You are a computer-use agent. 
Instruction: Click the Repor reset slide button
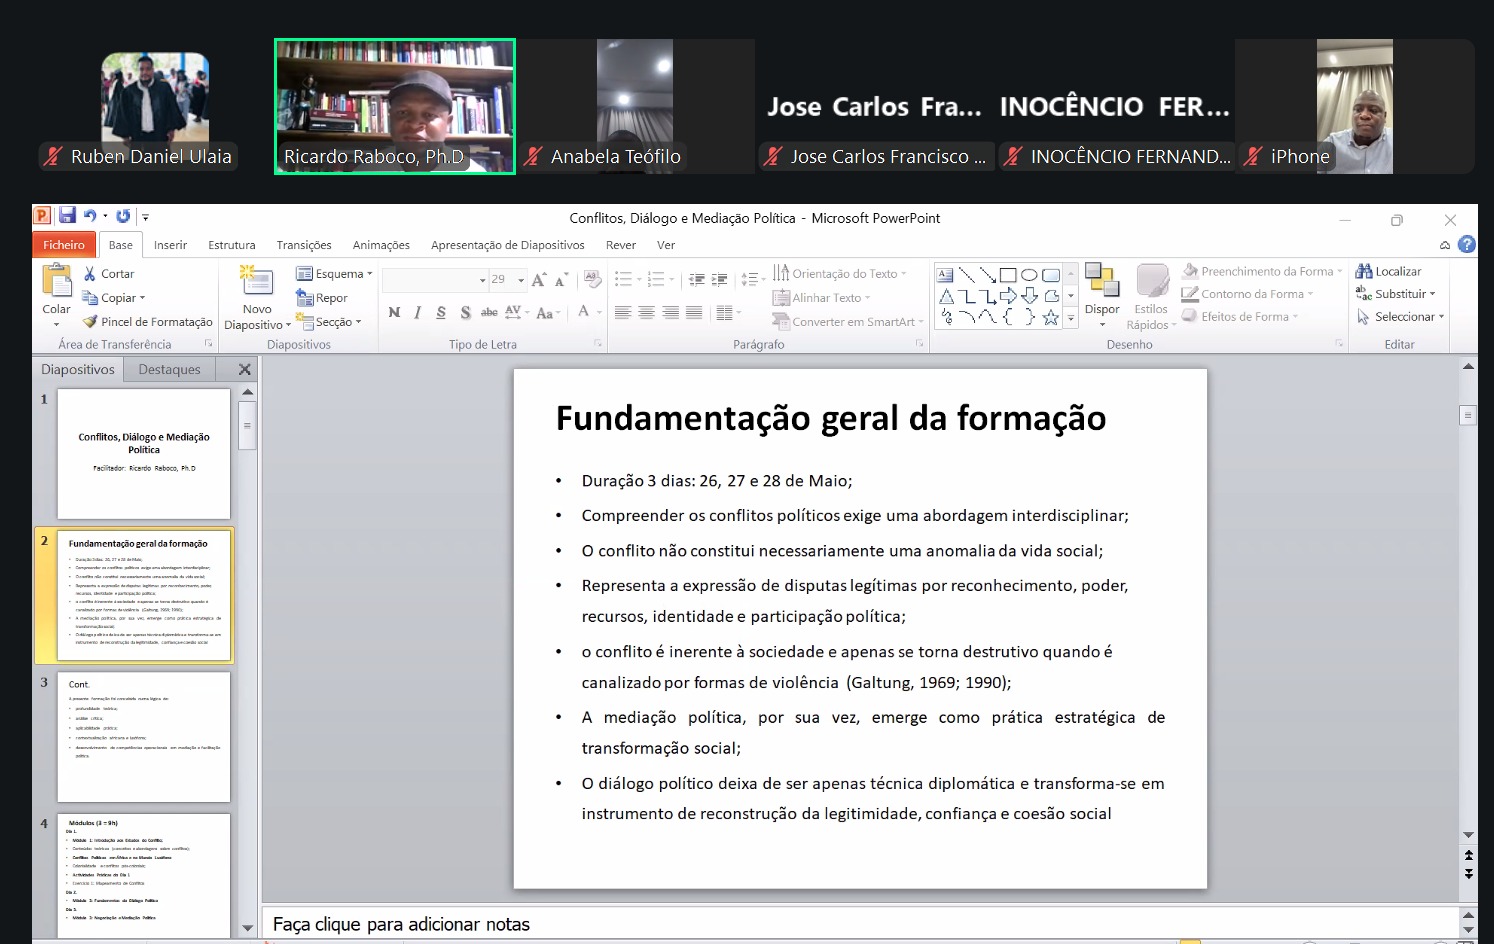(322, 297)
